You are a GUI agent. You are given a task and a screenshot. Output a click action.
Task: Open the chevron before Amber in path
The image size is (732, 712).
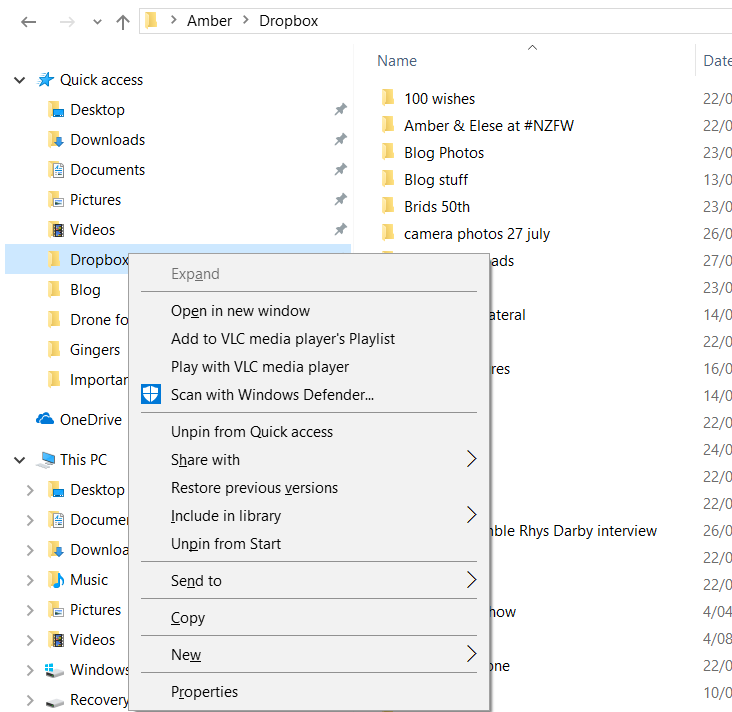173,20
